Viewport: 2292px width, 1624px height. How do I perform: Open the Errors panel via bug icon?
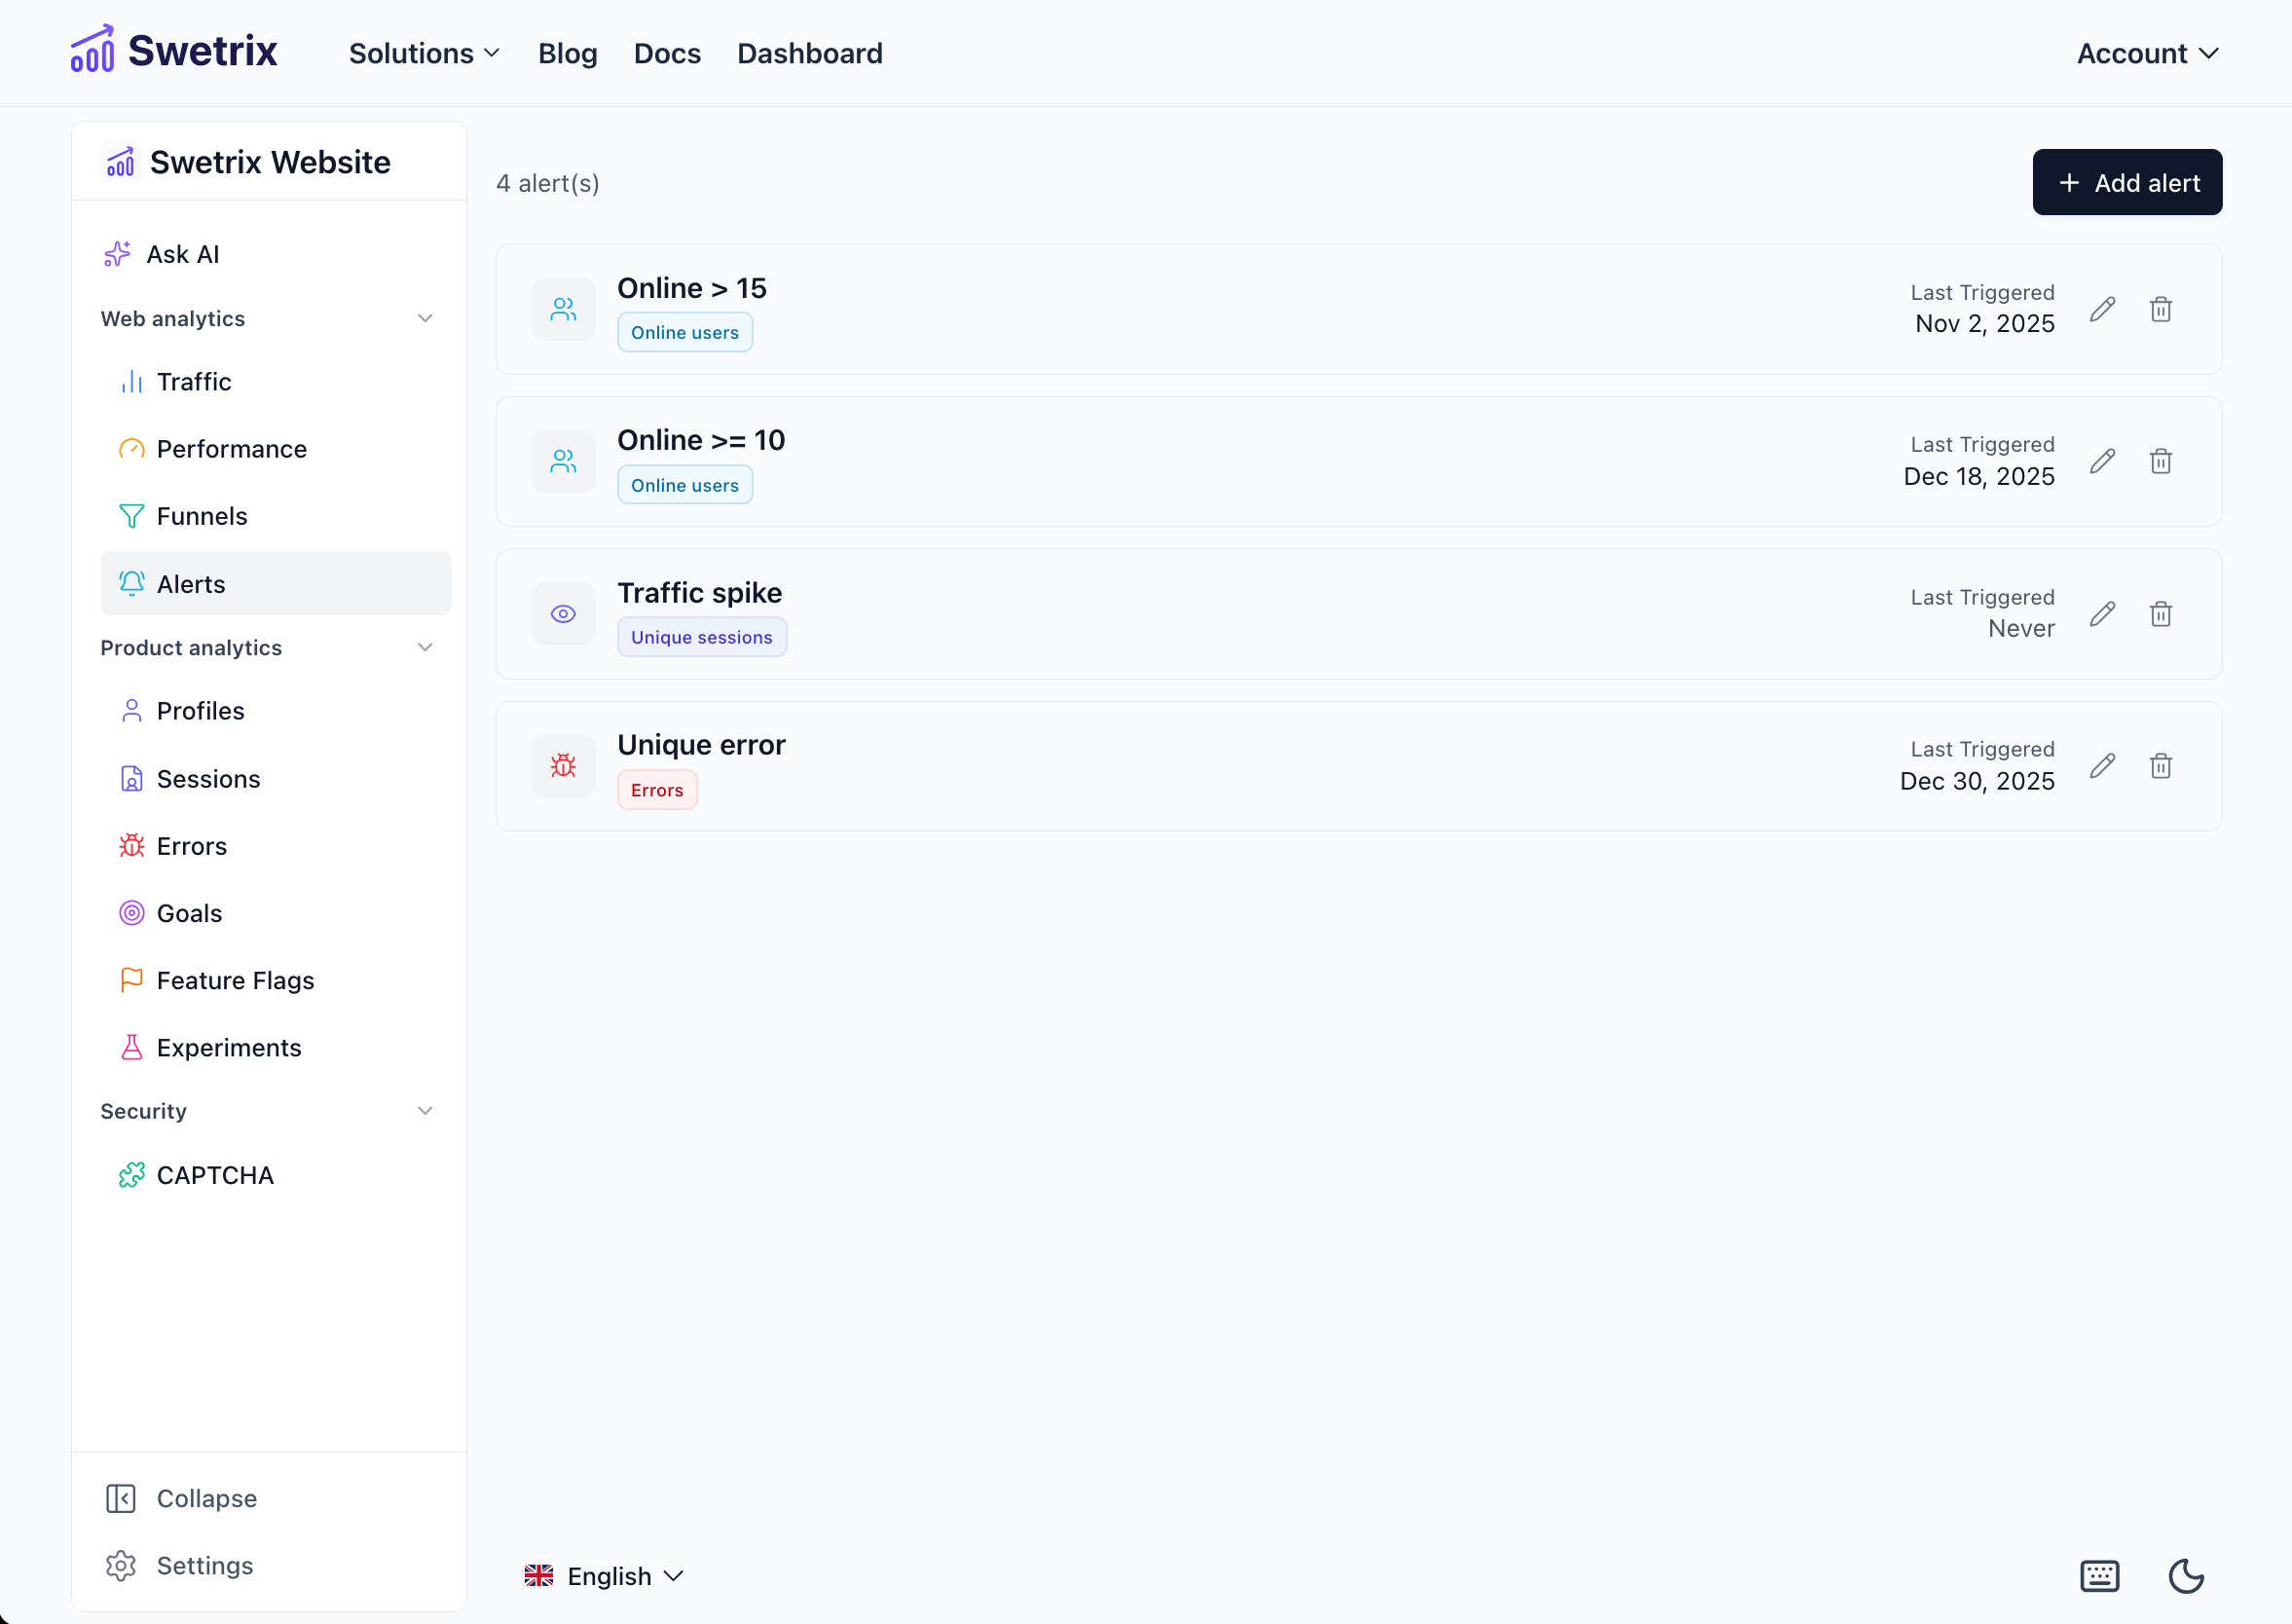point(131,845)
